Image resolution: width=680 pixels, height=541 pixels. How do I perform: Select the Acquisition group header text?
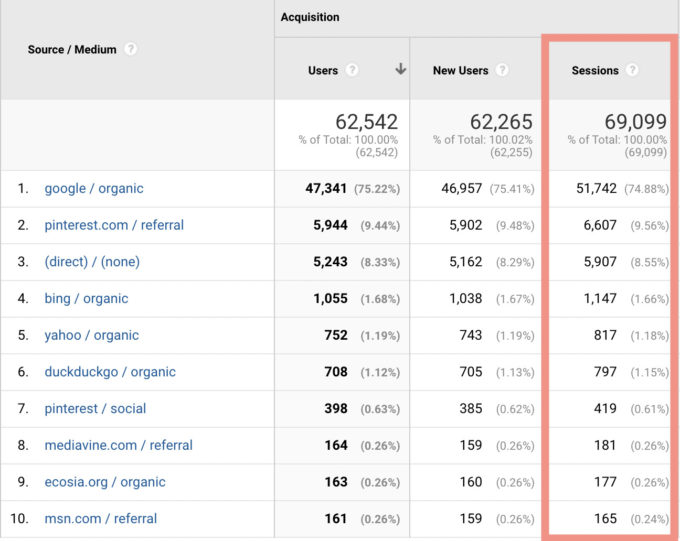[x=310, y=17]
